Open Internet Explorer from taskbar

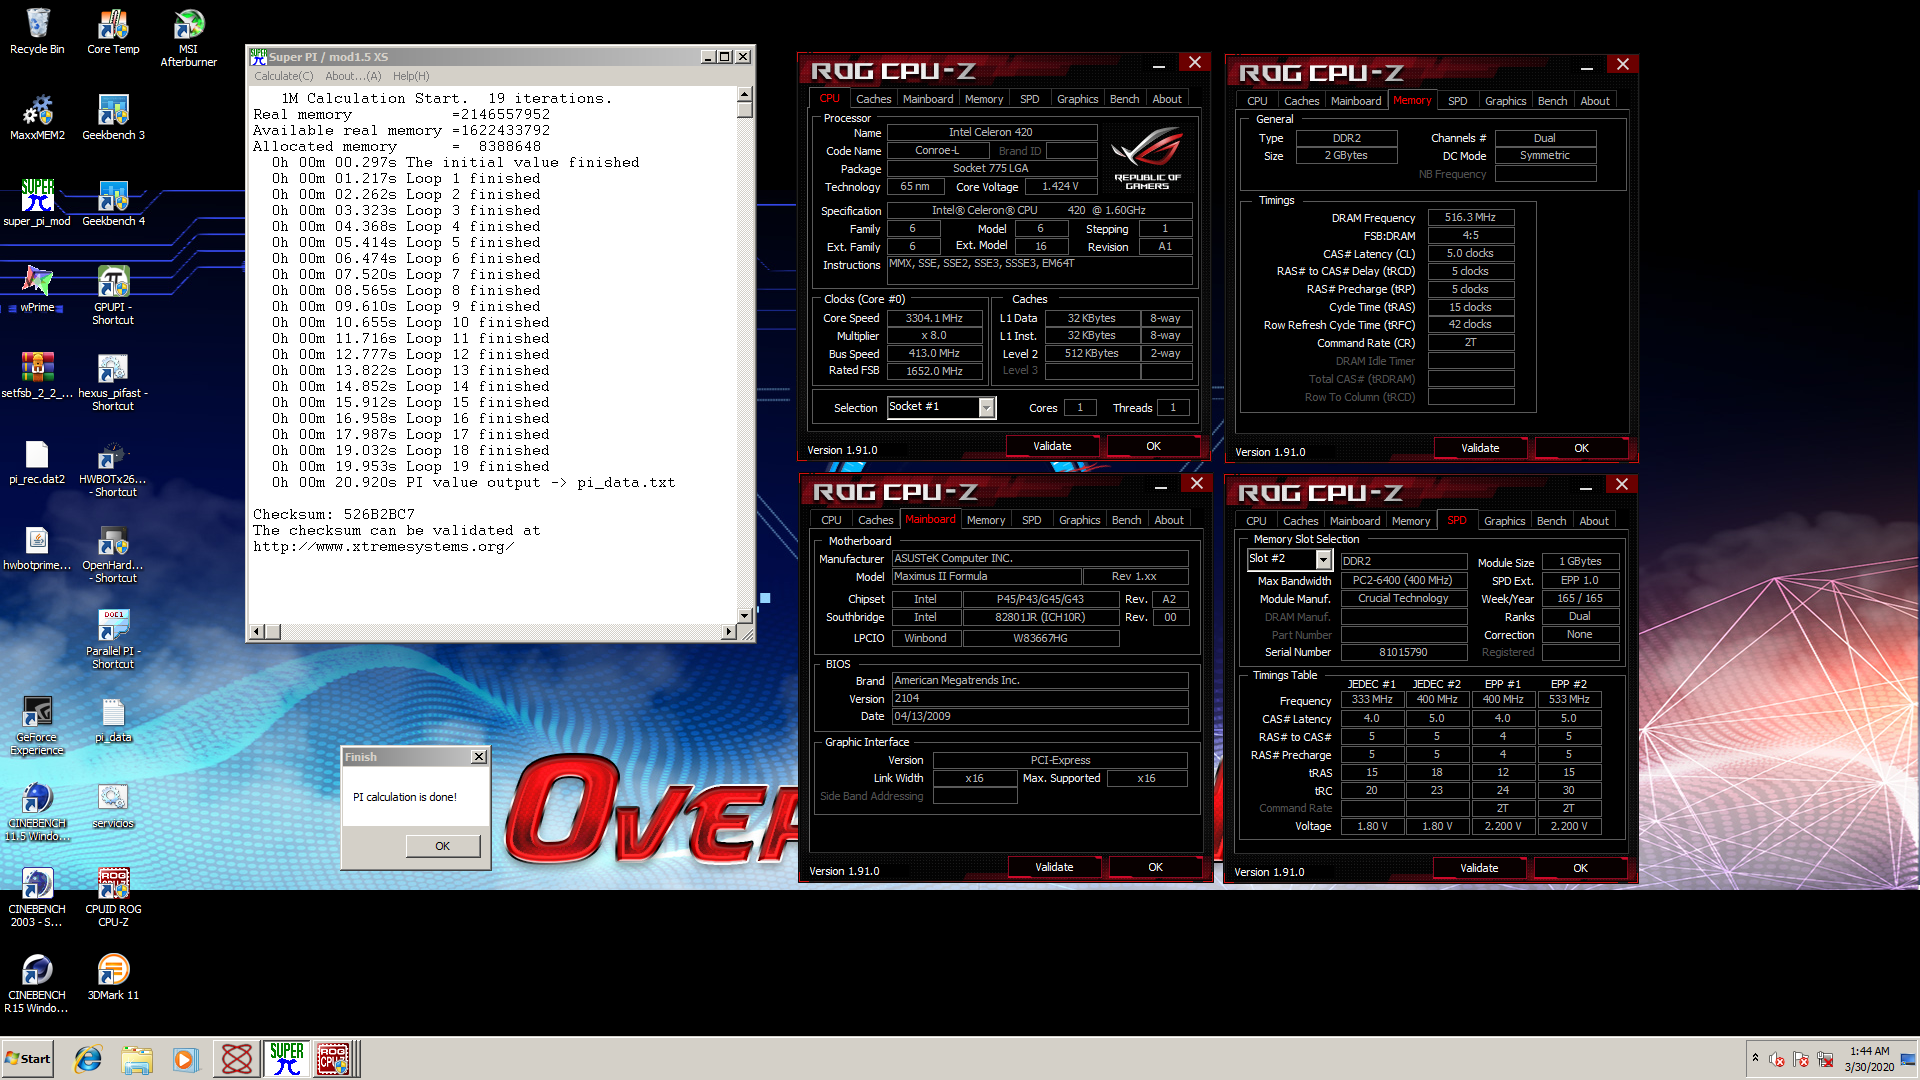coord(88,1059)
